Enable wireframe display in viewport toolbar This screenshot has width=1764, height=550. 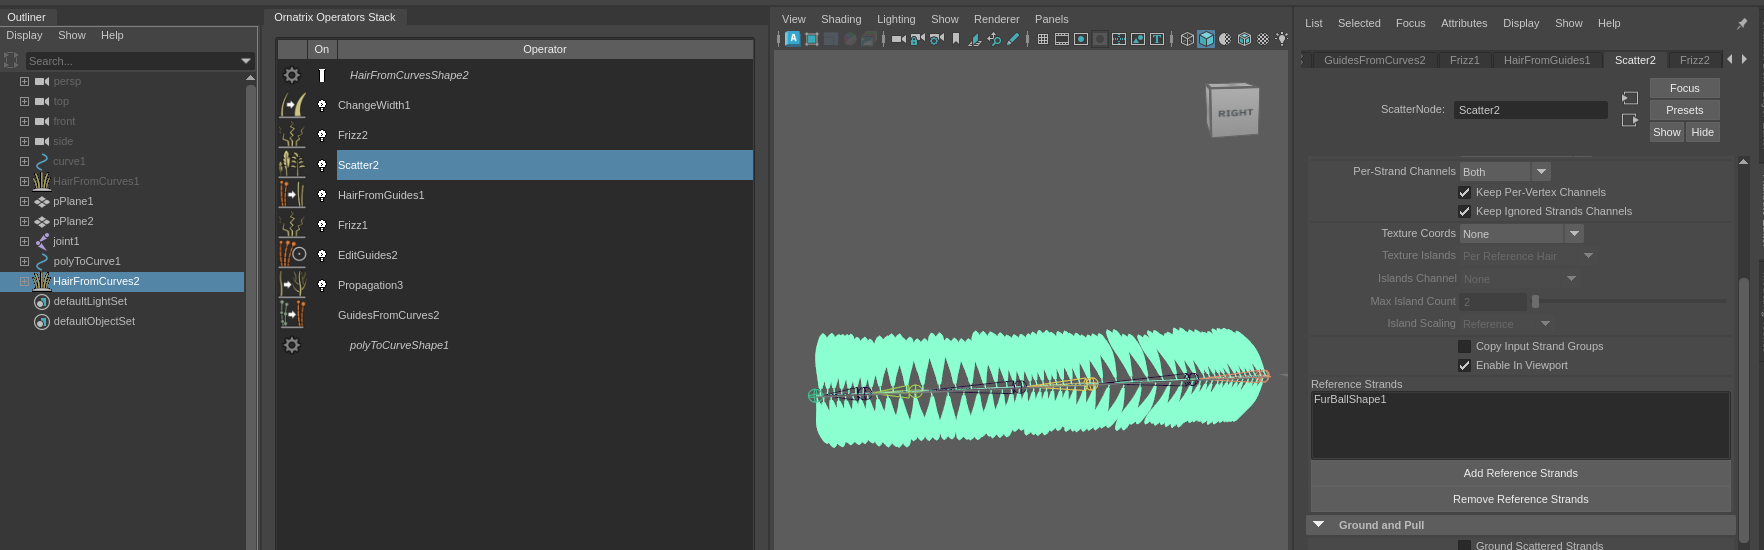click(x=1187, y=39)
